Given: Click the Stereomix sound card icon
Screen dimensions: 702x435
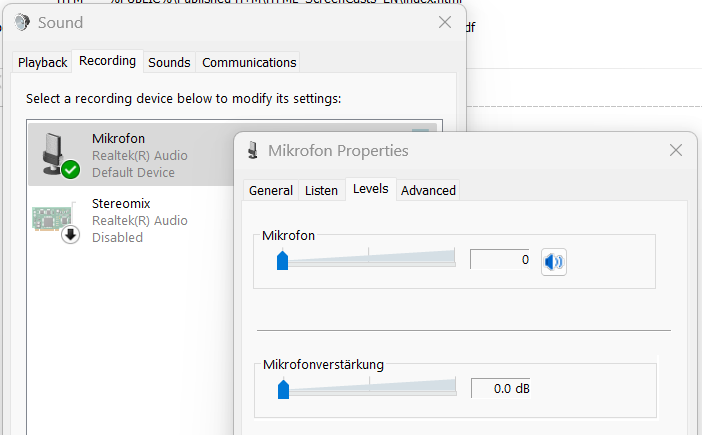Looking at the screenshot, I should click(53, 219).
